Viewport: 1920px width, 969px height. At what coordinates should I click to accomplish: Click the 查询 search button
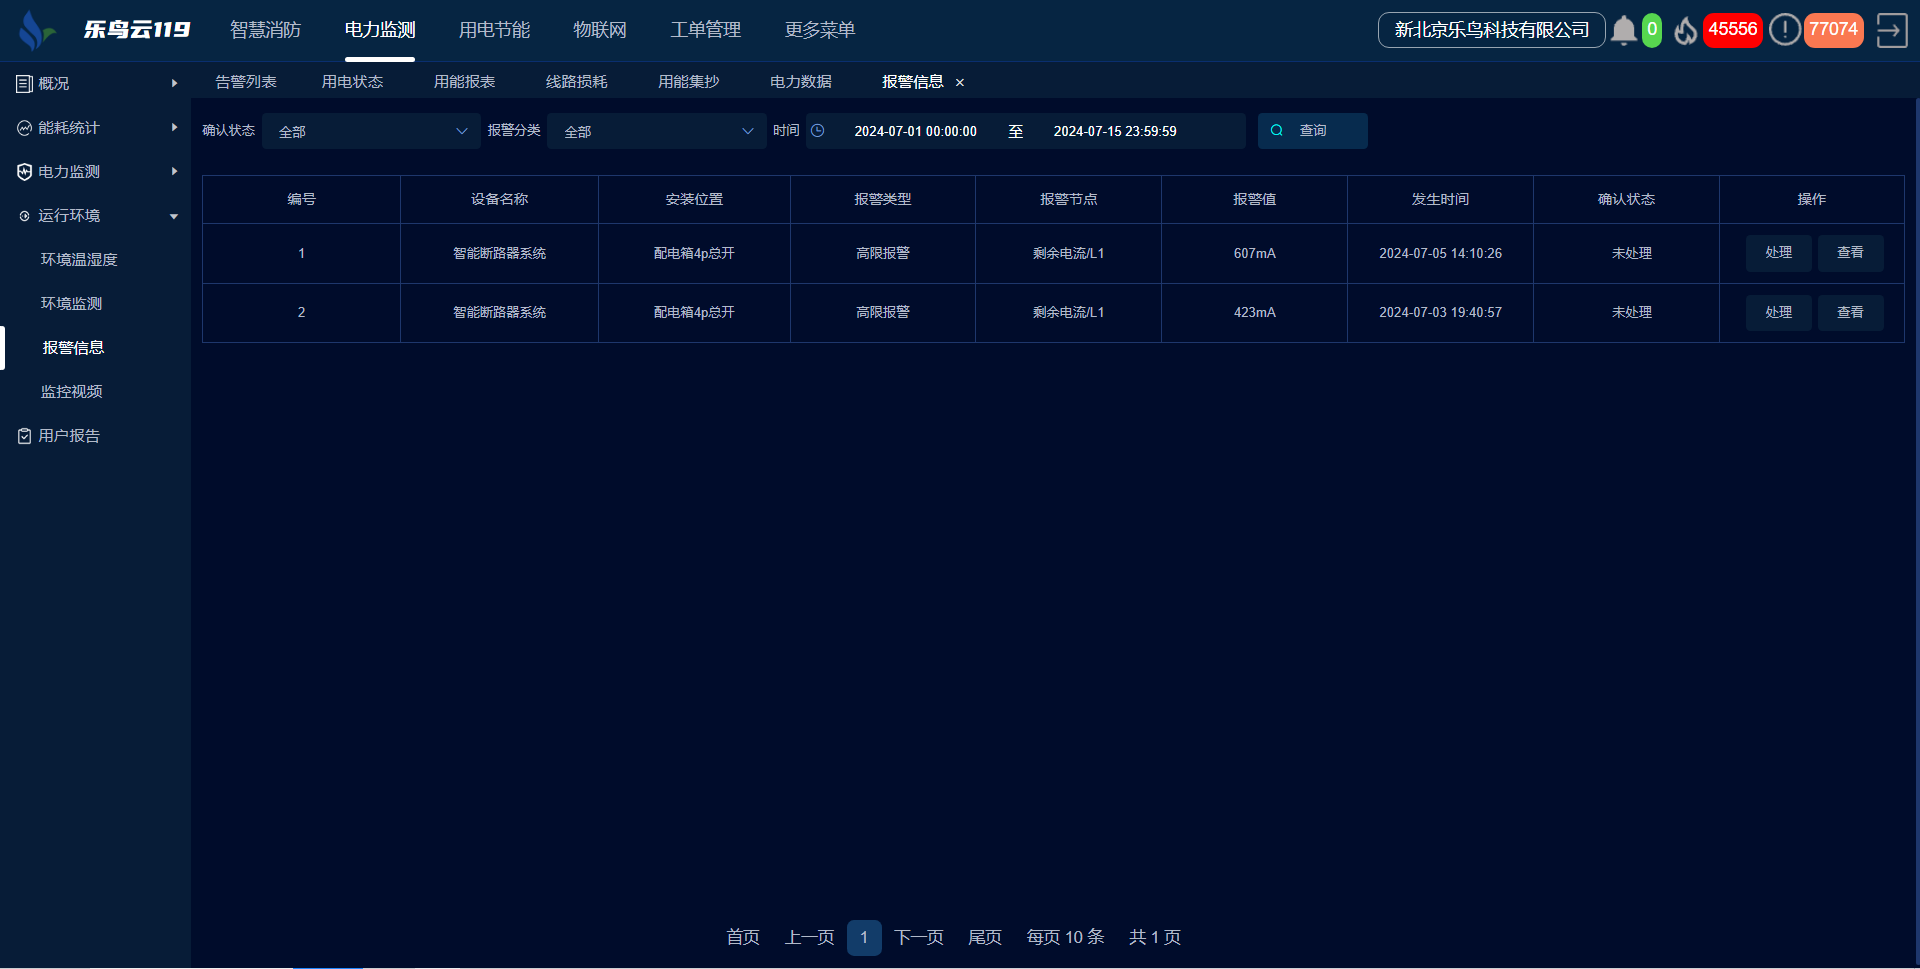(1312, 131)
